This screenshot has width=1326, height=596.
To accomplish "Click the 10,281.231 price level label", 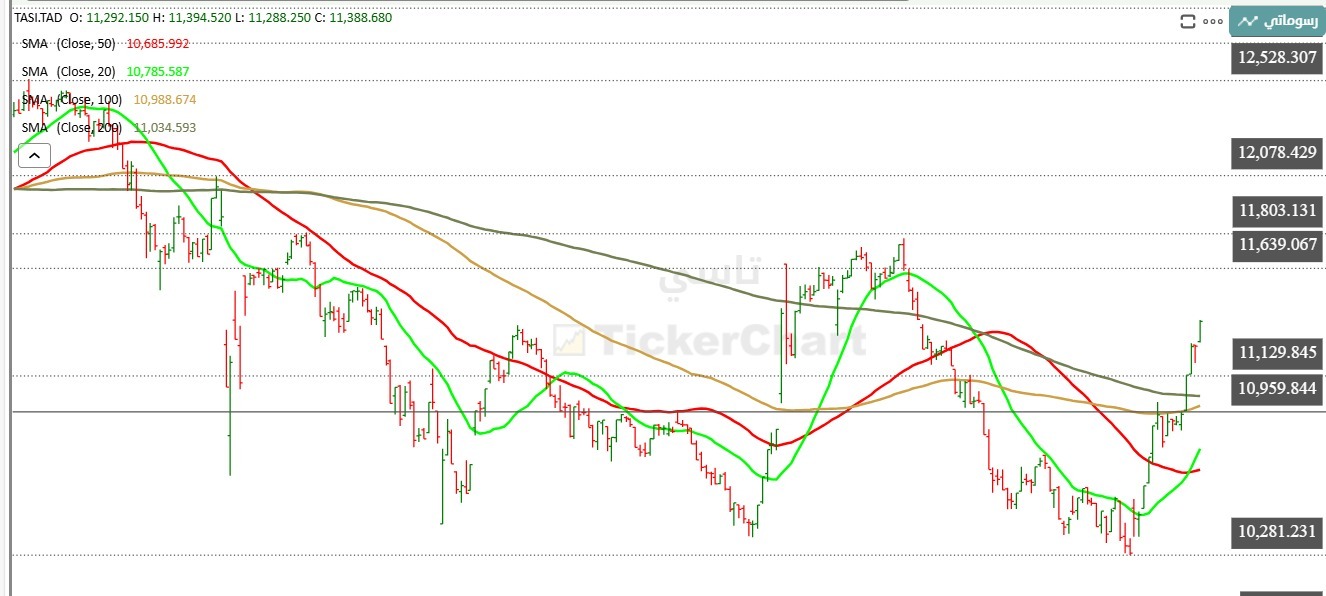I will pos(1277,531).
